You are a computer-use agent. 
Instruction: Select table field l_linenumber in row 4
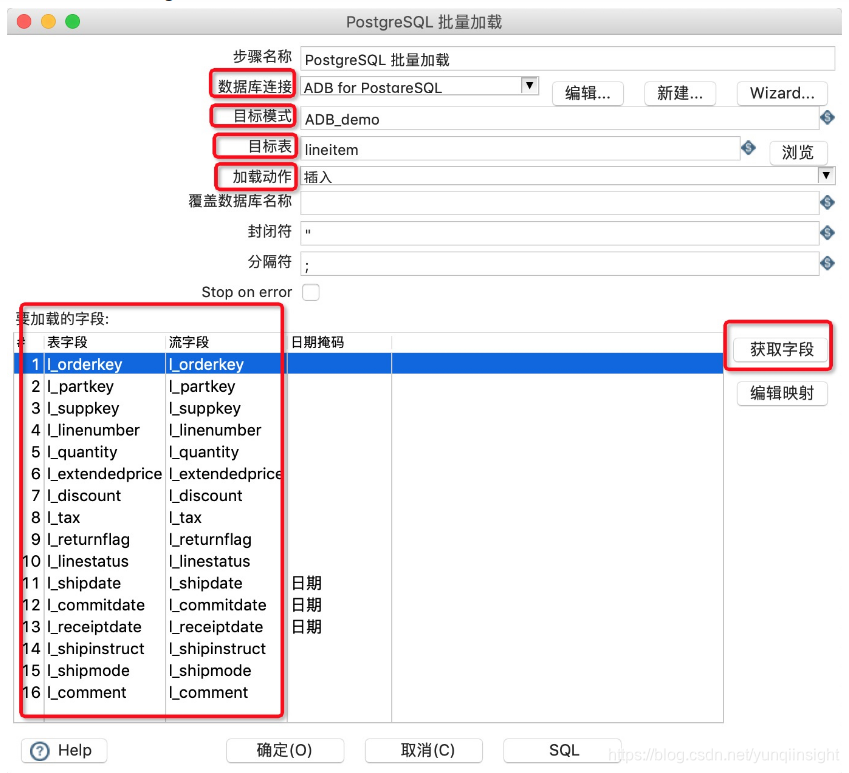click(94, 430)
